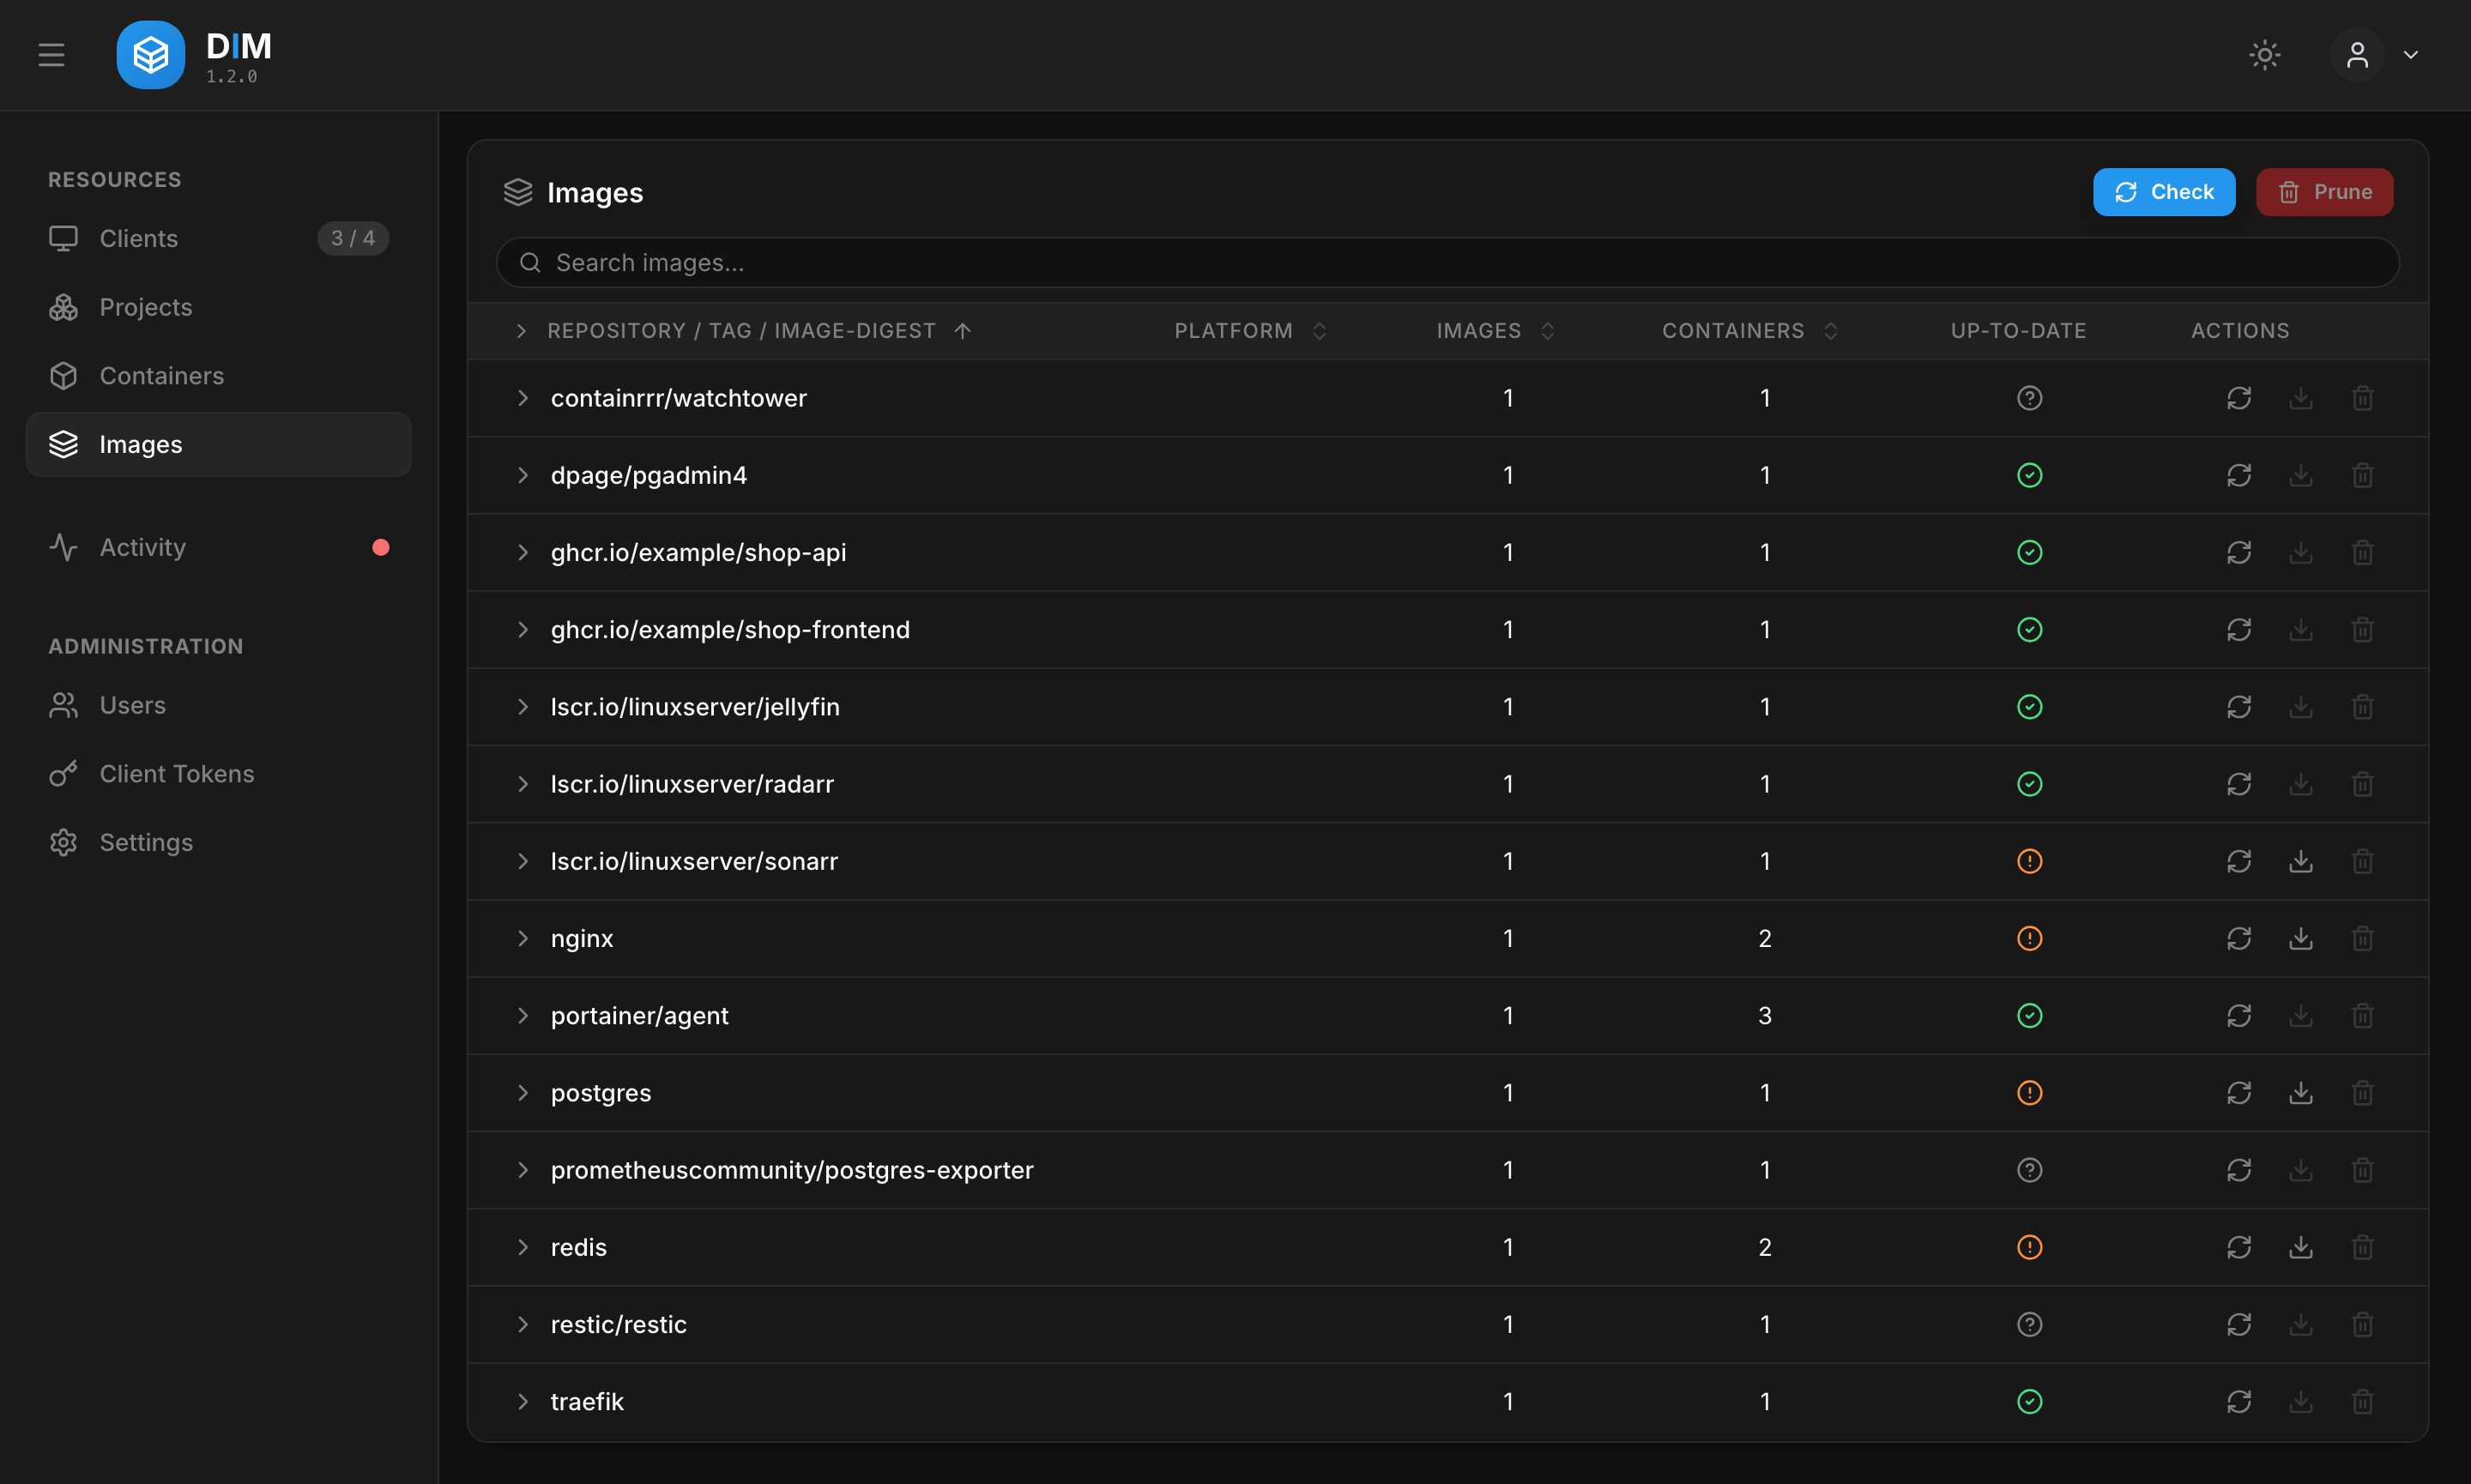Open the user account dropdown
The image size is (2471, 1484).
pyautogui.click(x=2376, y=55)
